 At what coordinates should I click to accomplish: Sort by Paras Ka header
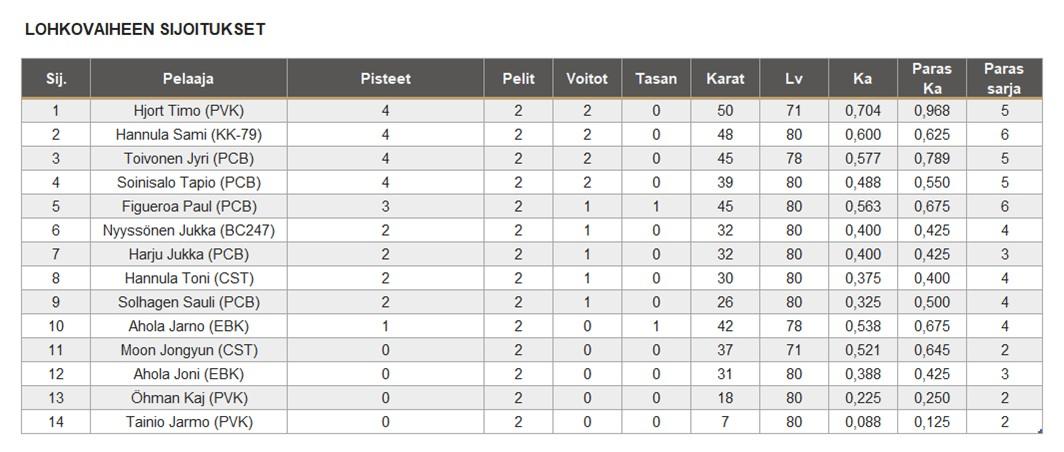point(931,79)
